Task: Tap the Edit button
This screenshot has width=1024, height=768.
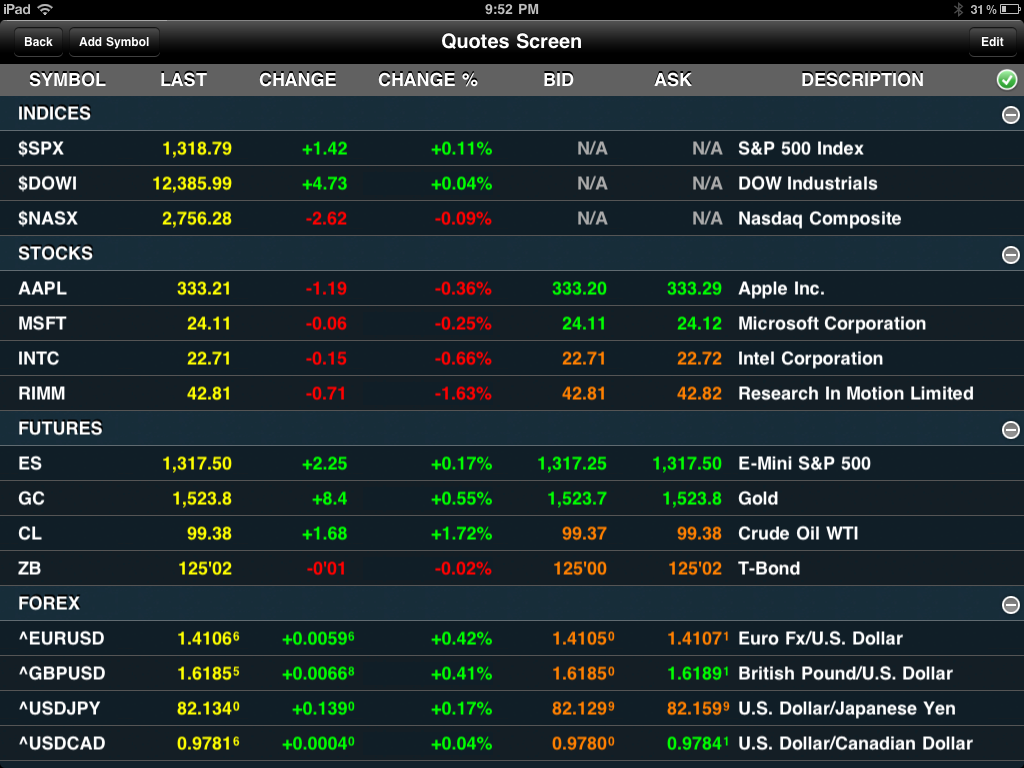Action: 992,42
